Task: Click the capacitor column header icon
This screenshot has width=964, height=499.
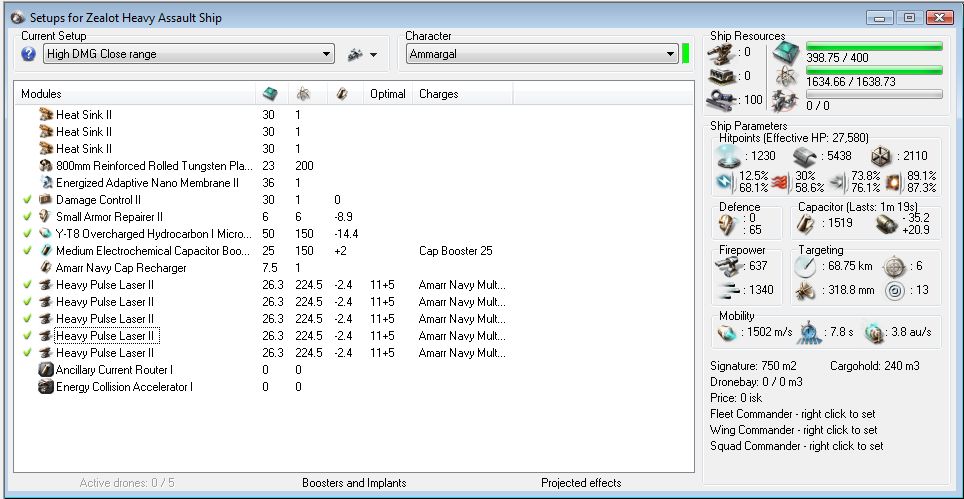Action: [x=342, y=94]
